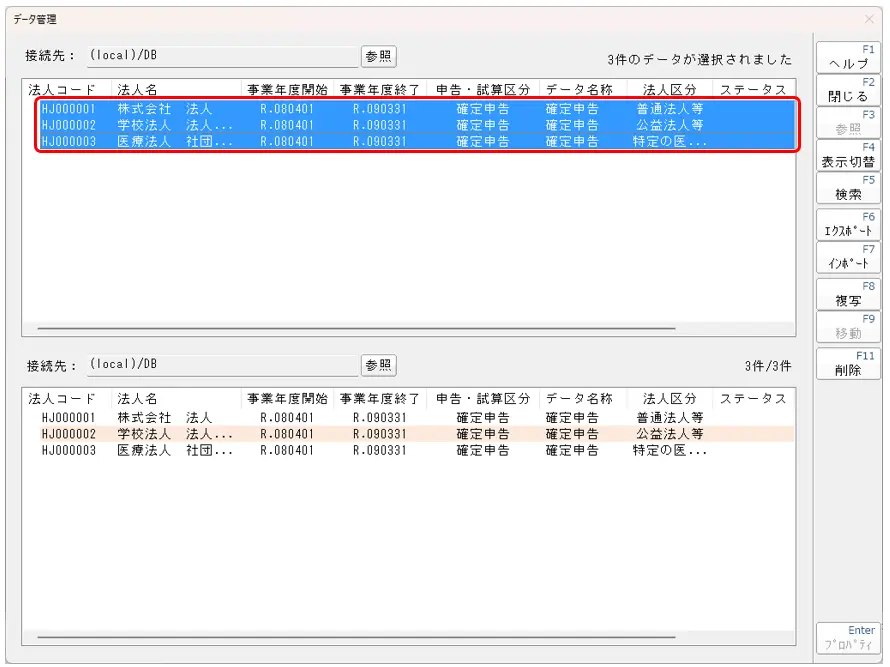Click the upper 接続先 connection field
Image resolution: width=890 pixels, height=667 pixels.
[x=222, y=56]
